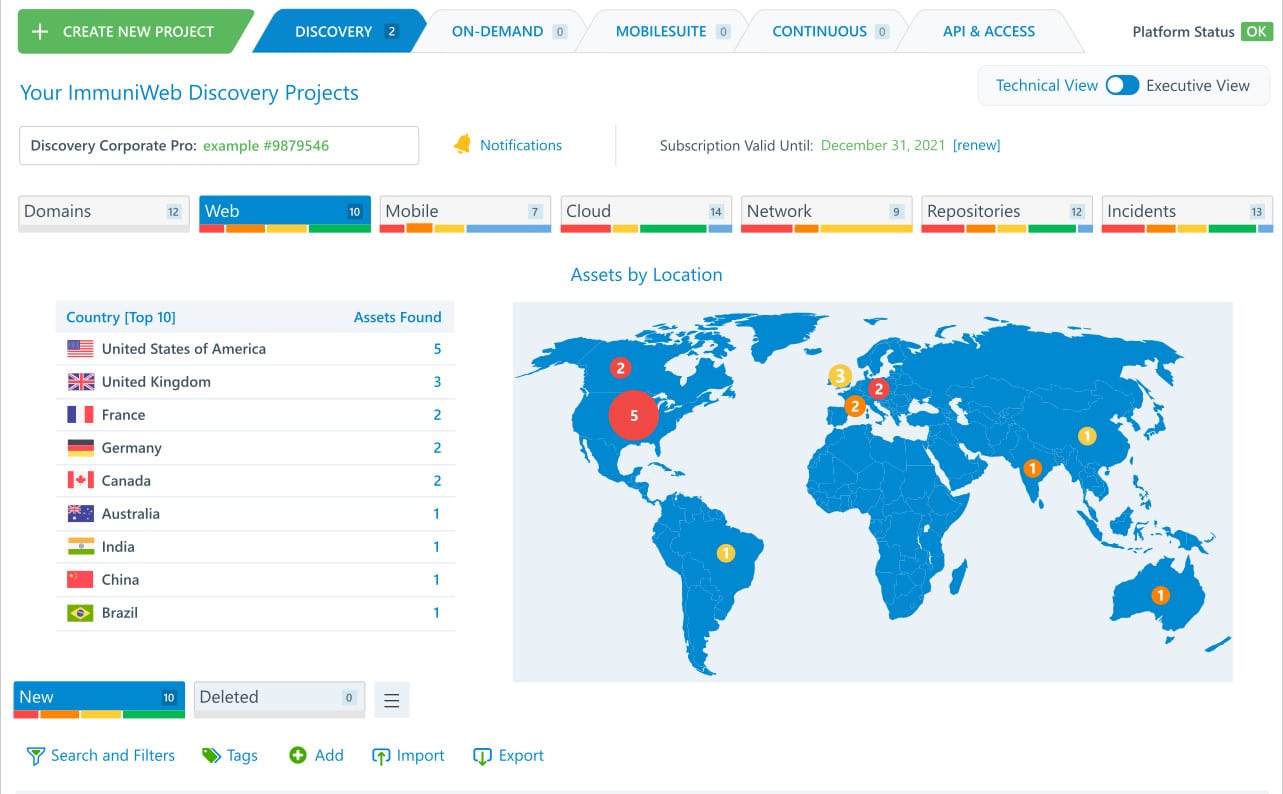Select the Domains asset category
1283x794 pixels.
coord(104,213)
